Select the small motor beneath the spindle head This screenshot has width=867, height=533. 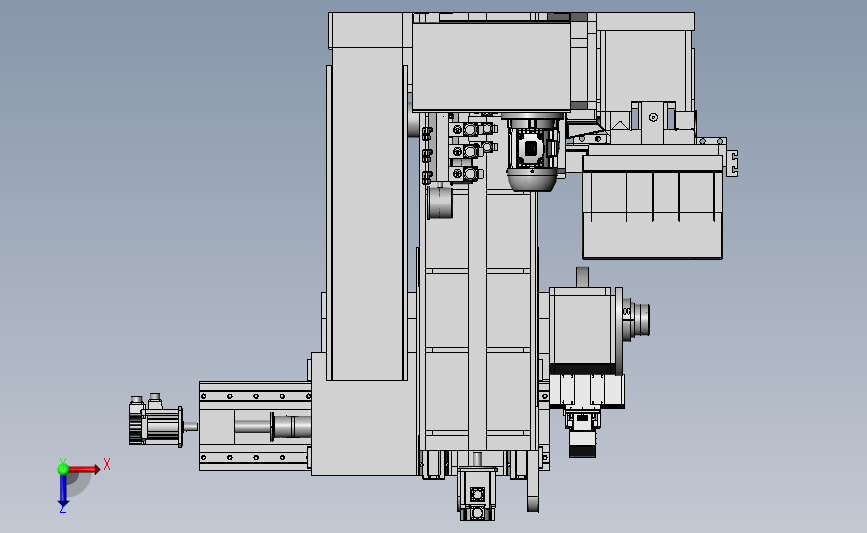pyautogui.click(x=582, y=432)
